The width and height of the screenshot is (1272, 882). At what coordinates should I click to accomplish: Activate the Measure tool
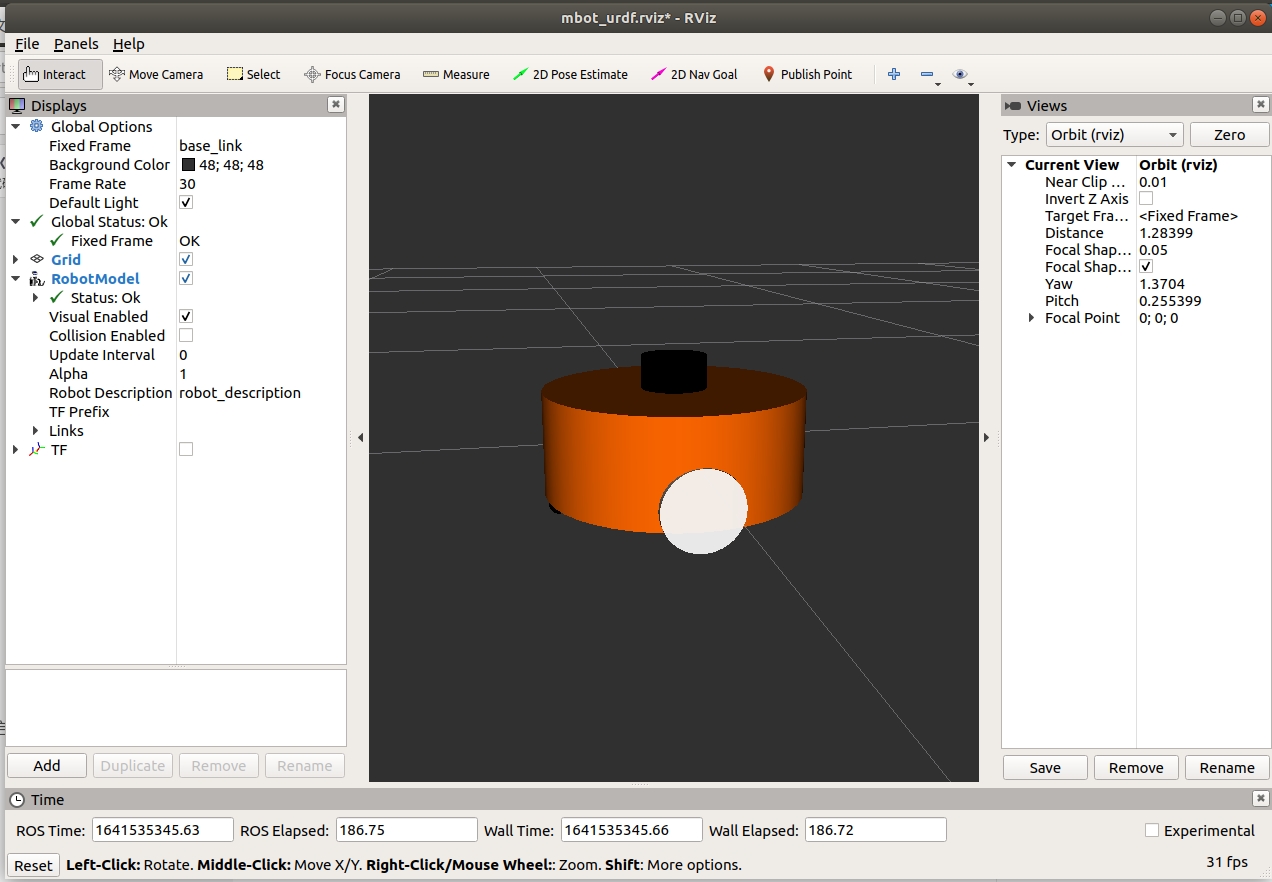coord(456,74)
